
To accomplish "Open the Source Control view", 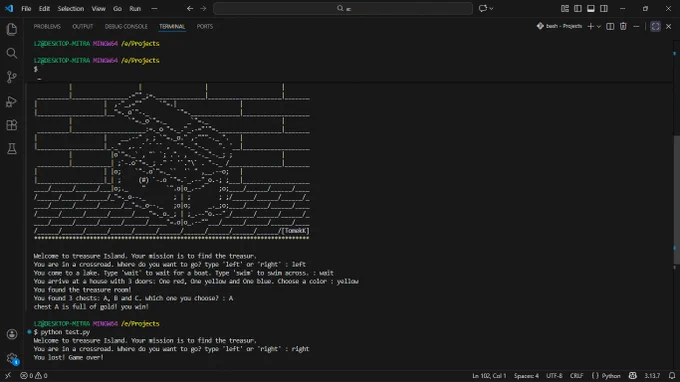I will 12,77.
